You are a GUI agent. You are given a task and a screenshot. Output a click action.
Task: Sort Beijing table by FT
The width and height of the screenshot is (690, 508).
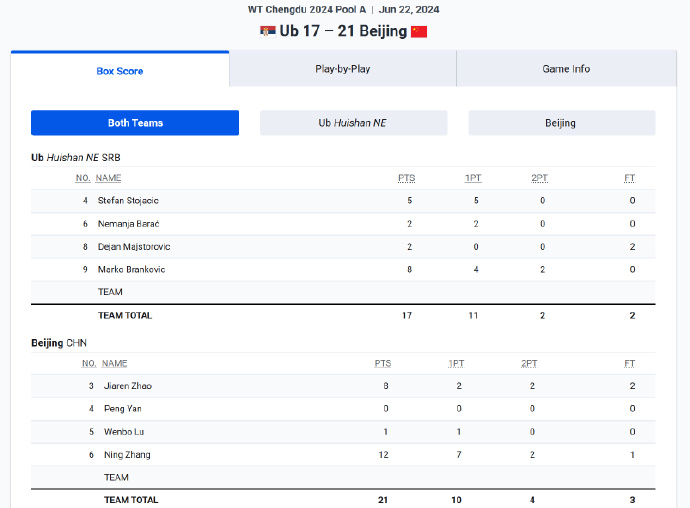[x=630, y=363]
